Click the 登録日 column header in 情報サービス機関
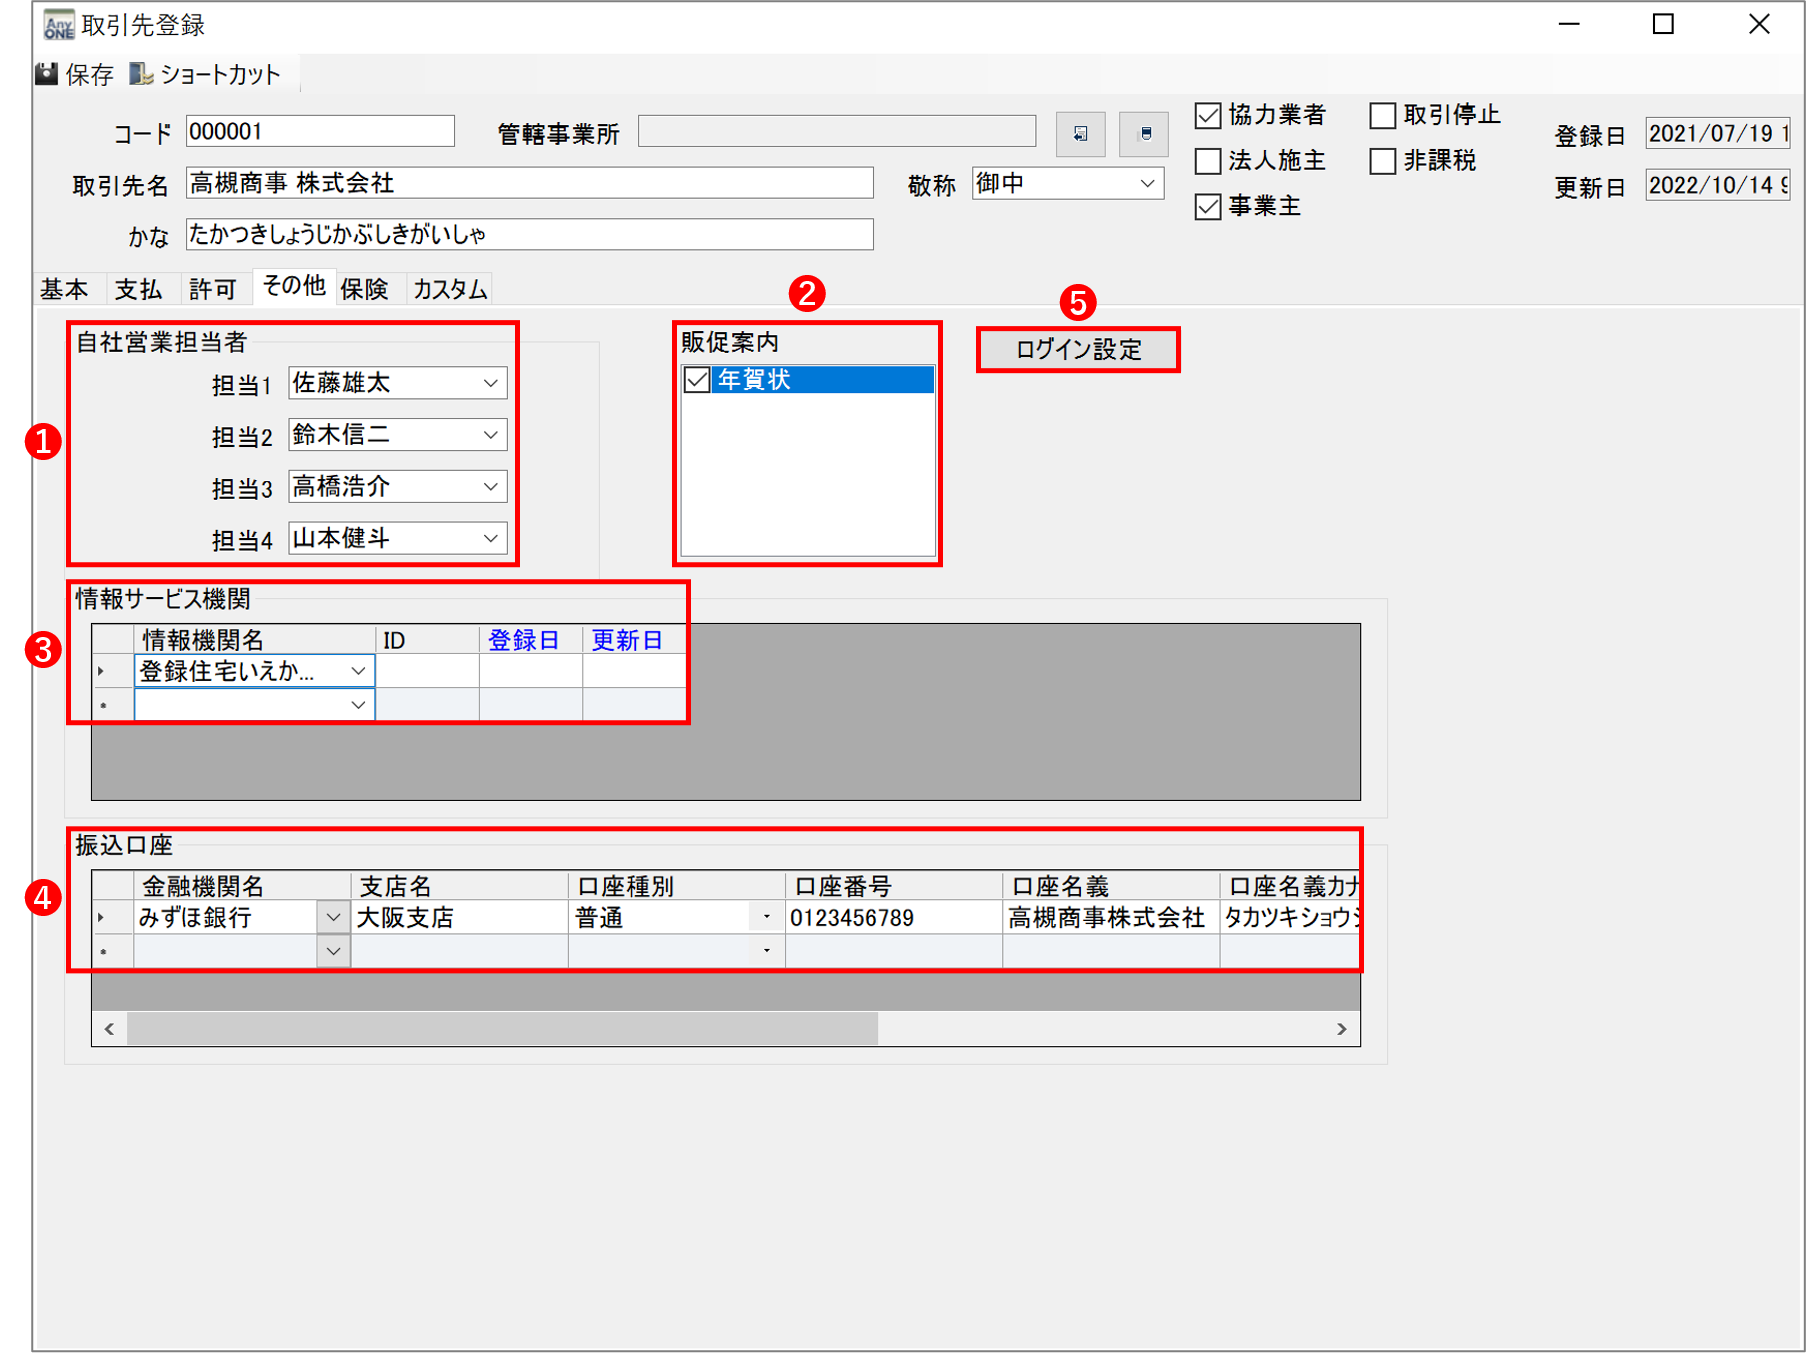The image size is (1806, 1353). 523,640
